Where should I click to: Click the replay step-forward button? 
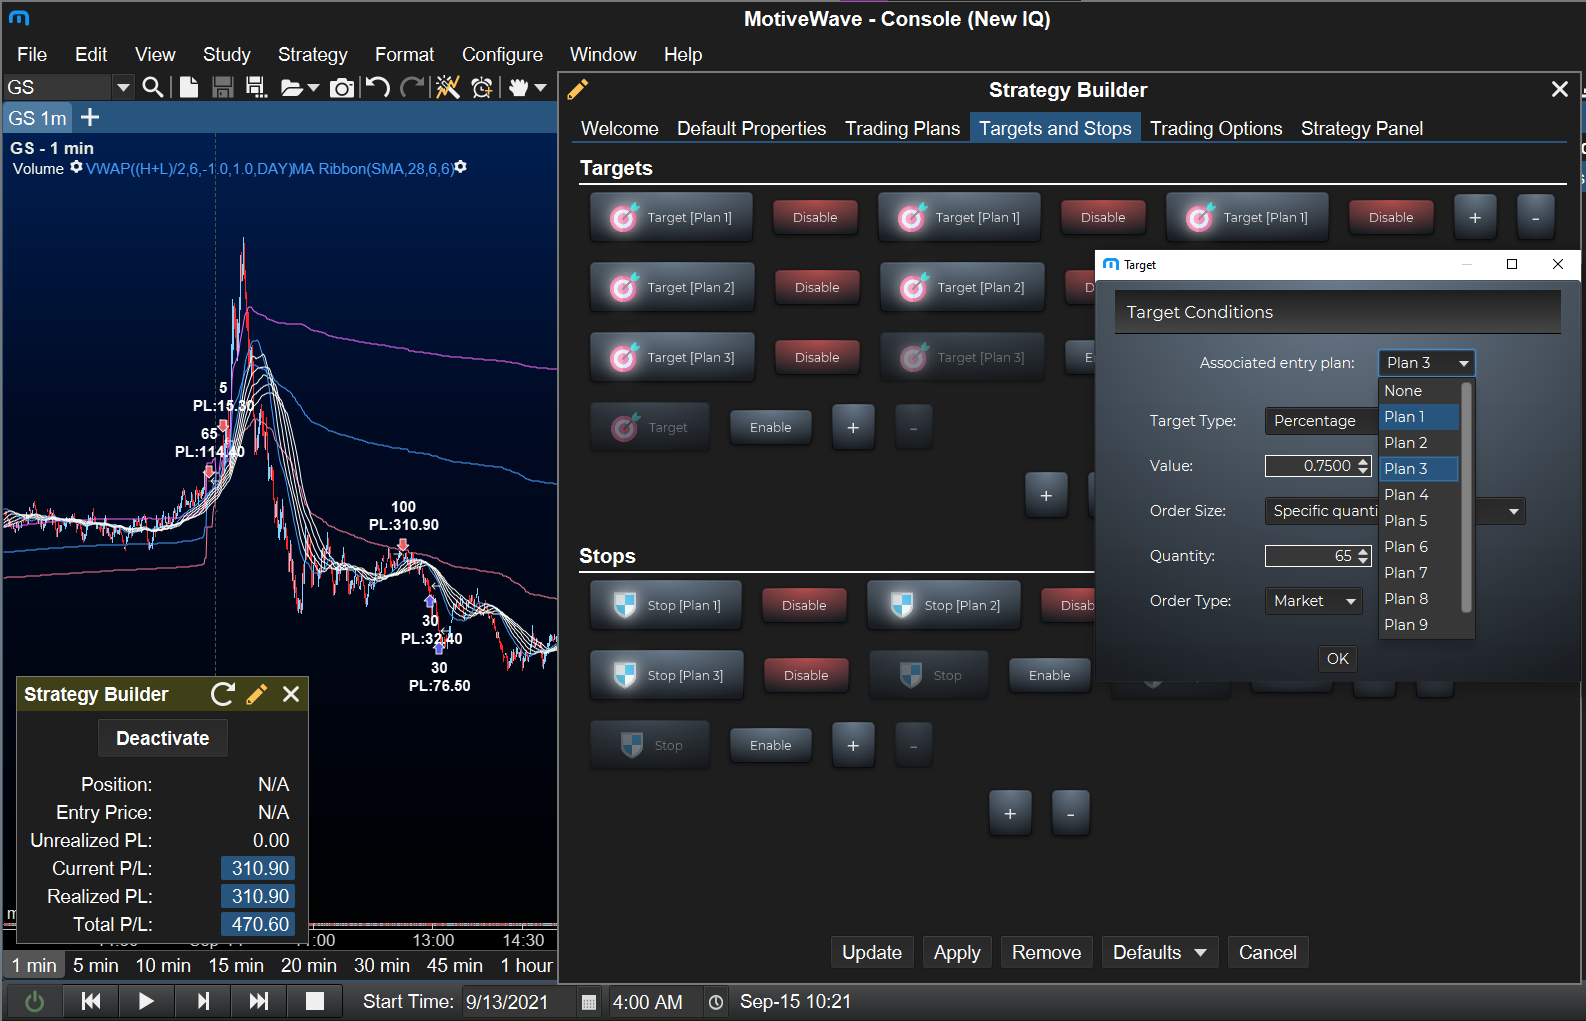(x=203, y=1001)
